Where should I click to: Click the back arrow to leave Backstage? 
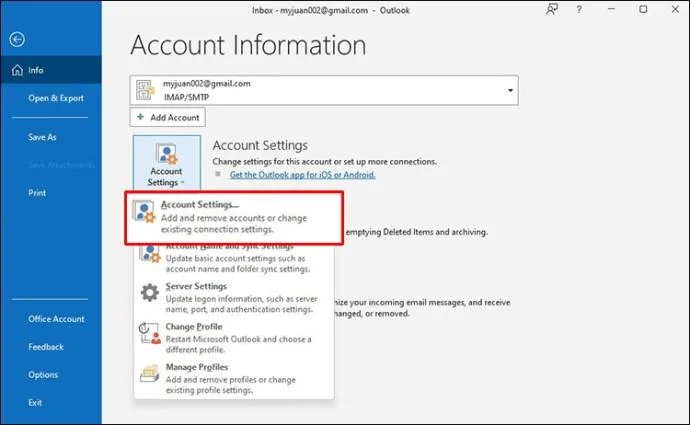(x=17, y=40)
